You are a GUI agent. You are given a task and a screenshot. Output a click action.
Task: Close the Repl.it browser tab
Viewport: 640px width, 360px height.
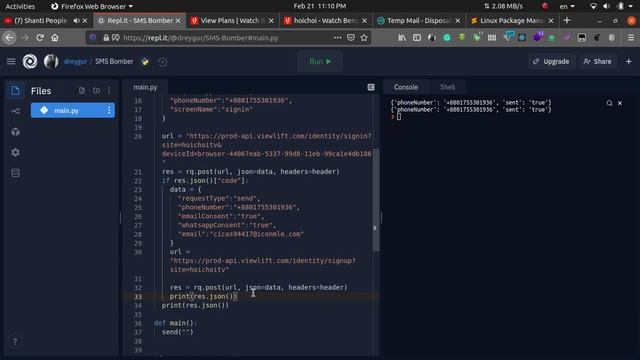178,20
